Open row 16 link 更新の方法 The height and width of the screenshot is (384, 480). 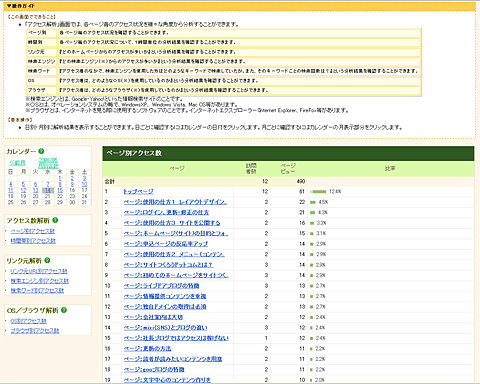click(147, 348)
